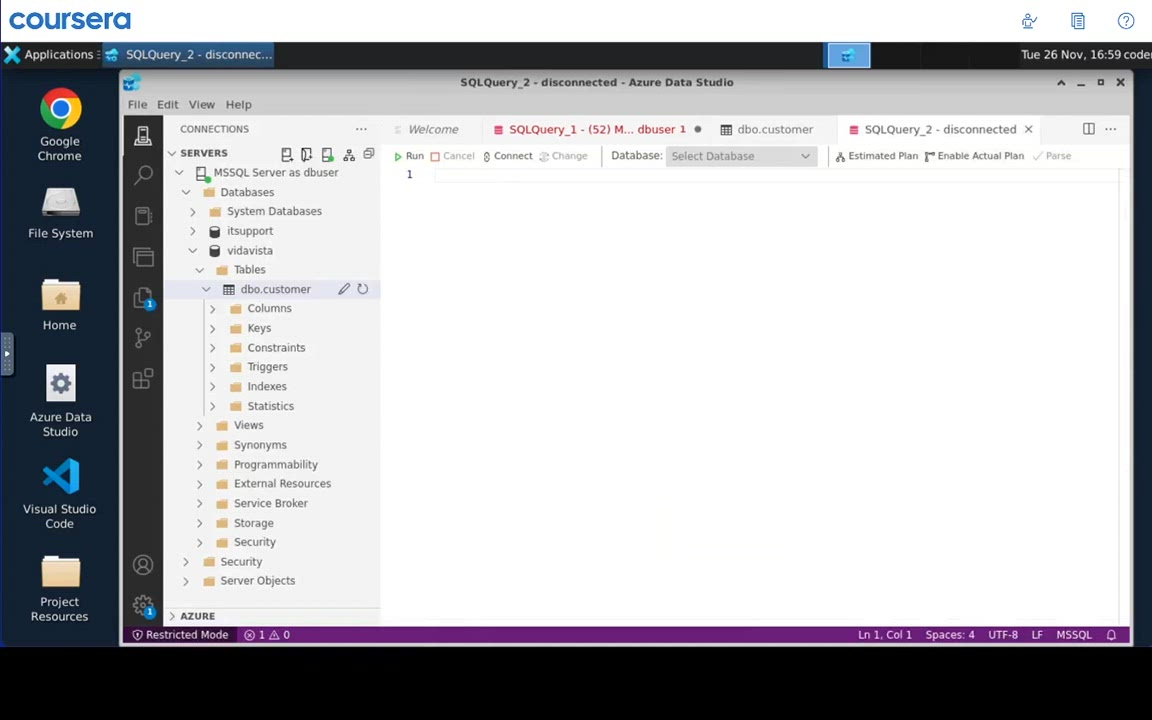Close SQLQuery_2 tab

pyautogui.click(x=1029, y=129)
